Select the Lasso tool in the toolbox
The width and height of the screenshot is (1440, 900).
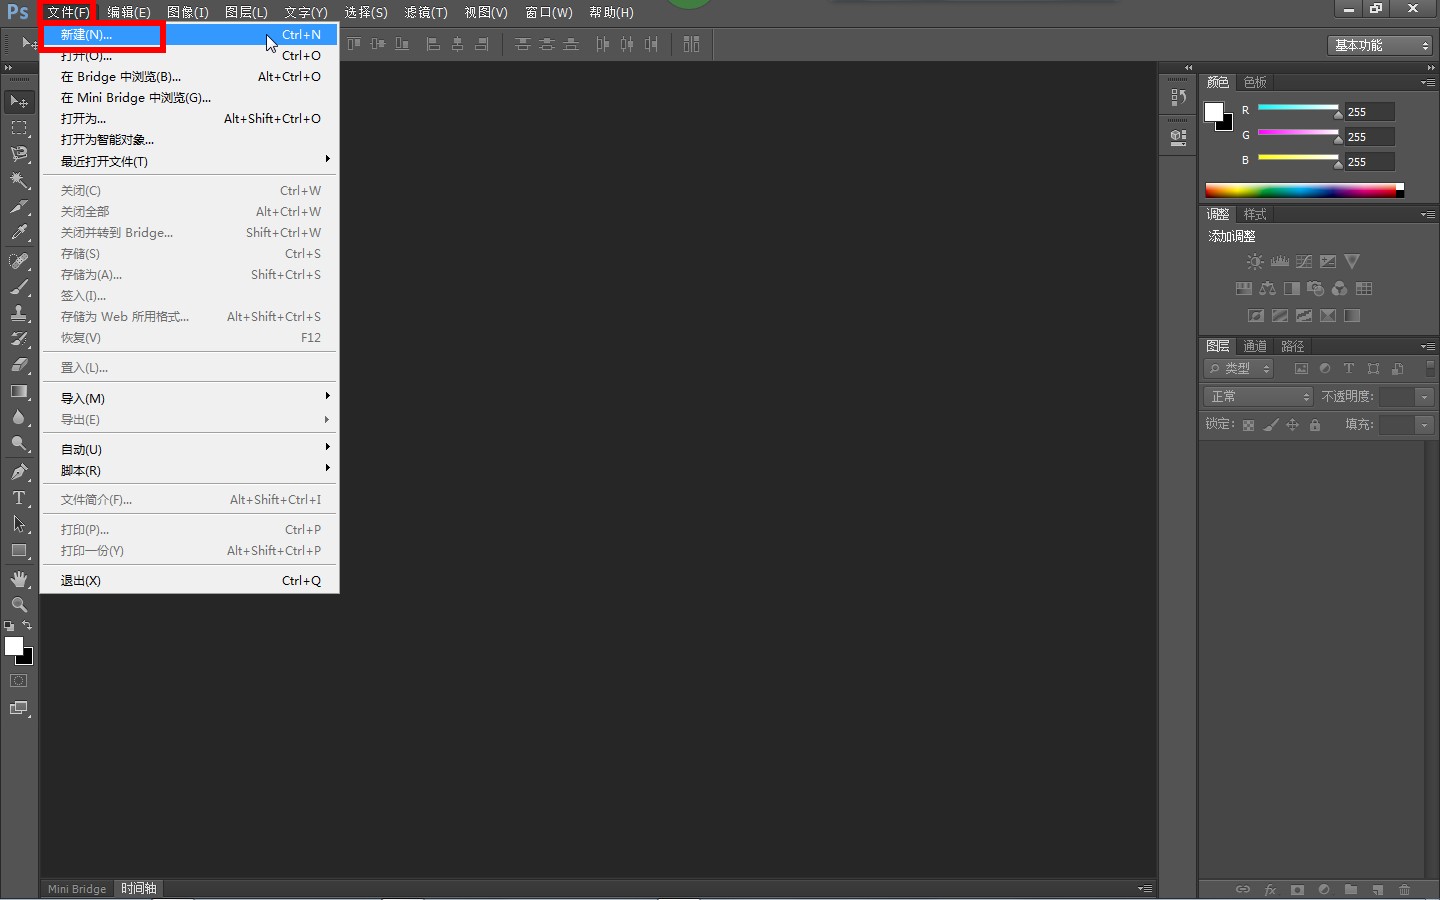pyautogui.click(x=19, y=154)
